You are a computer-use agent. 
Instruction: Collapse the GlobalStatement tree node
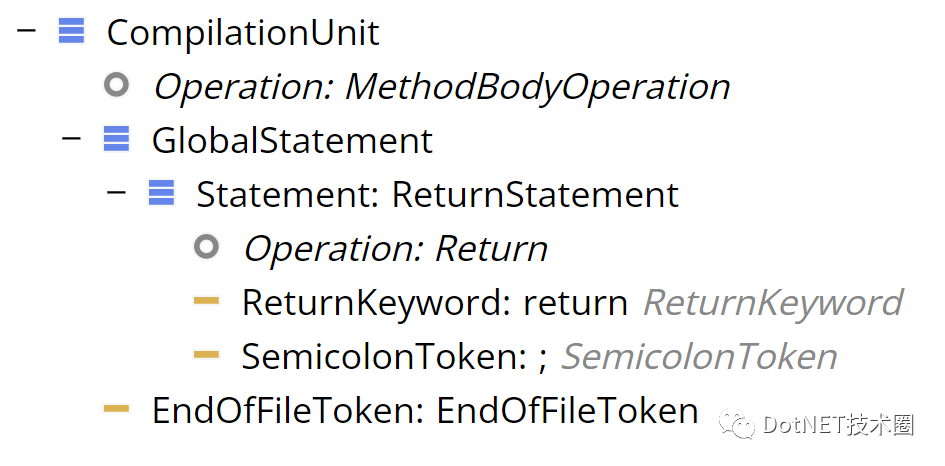pyautogui.click(x=71, y=138)
